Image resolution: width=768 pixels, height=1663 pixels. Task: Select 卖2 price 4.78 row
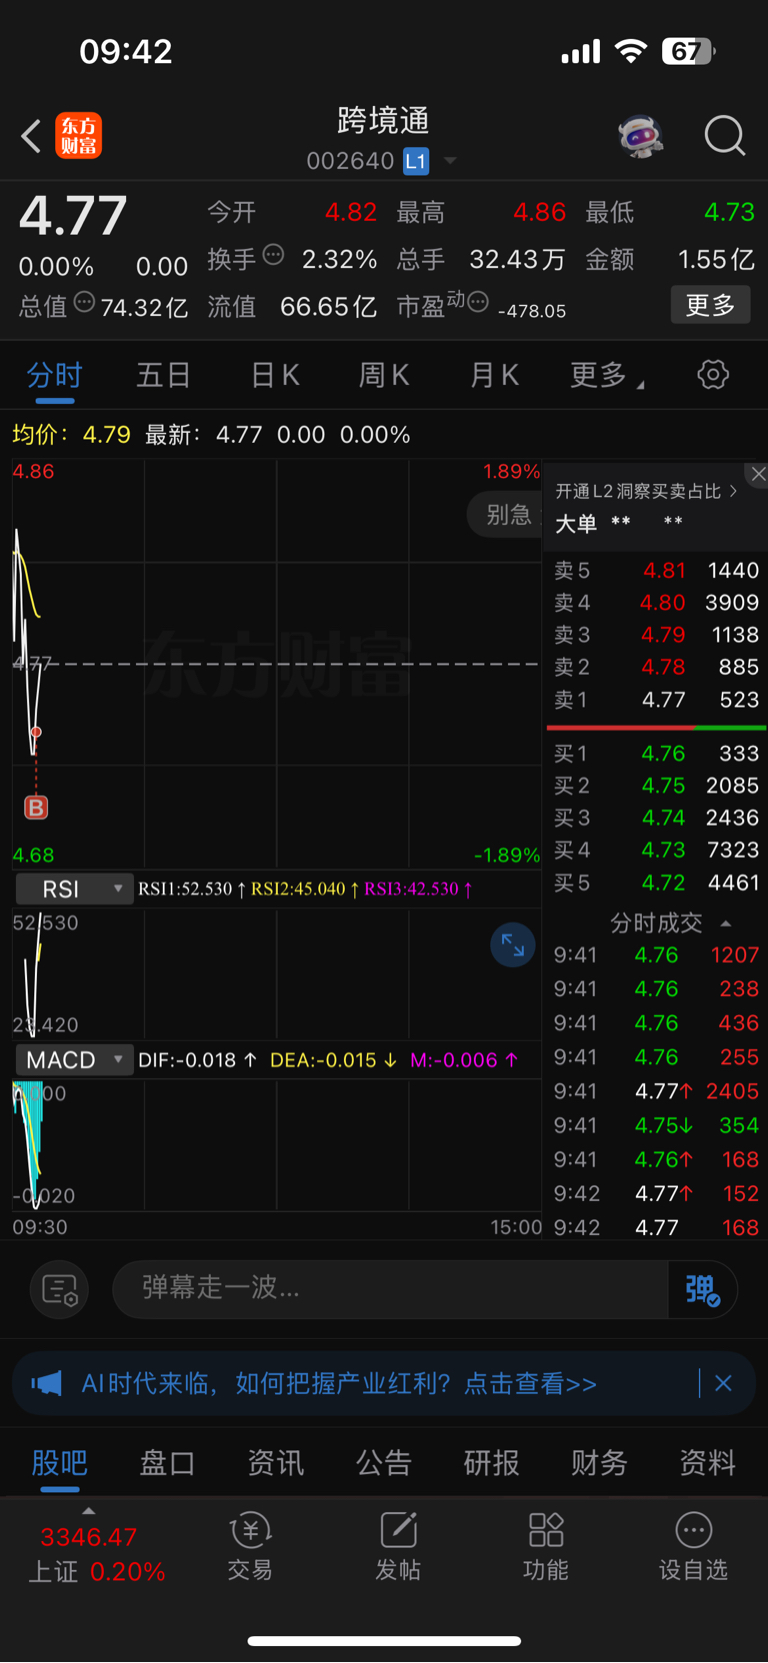(656, 667)
